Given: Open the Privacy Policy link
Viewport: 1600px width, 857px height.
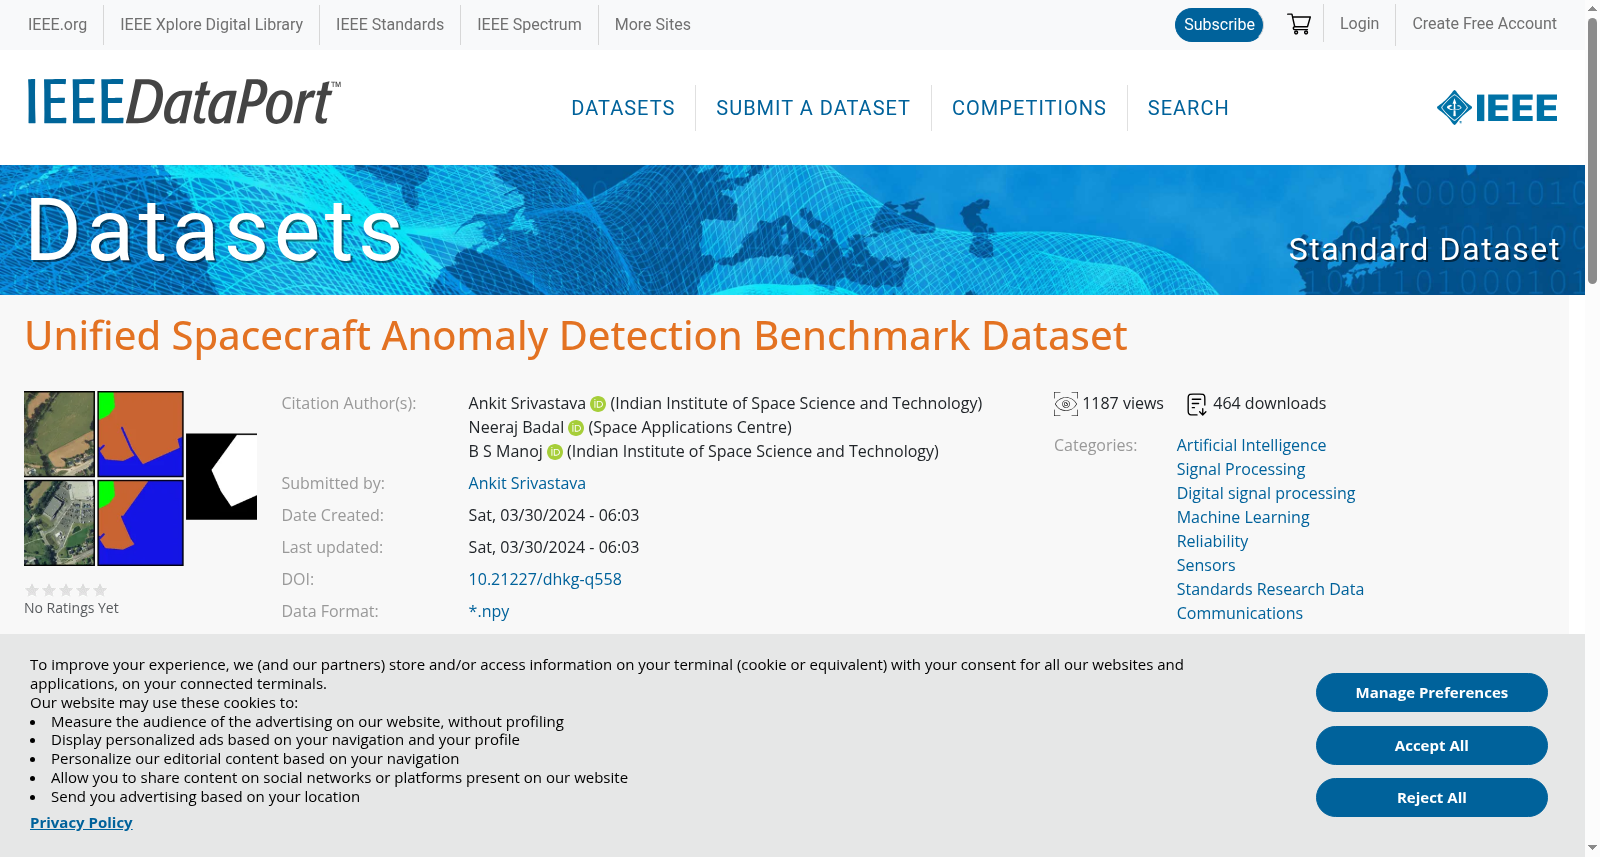Looking at the screenshot, I should click(x=81, y=823).
